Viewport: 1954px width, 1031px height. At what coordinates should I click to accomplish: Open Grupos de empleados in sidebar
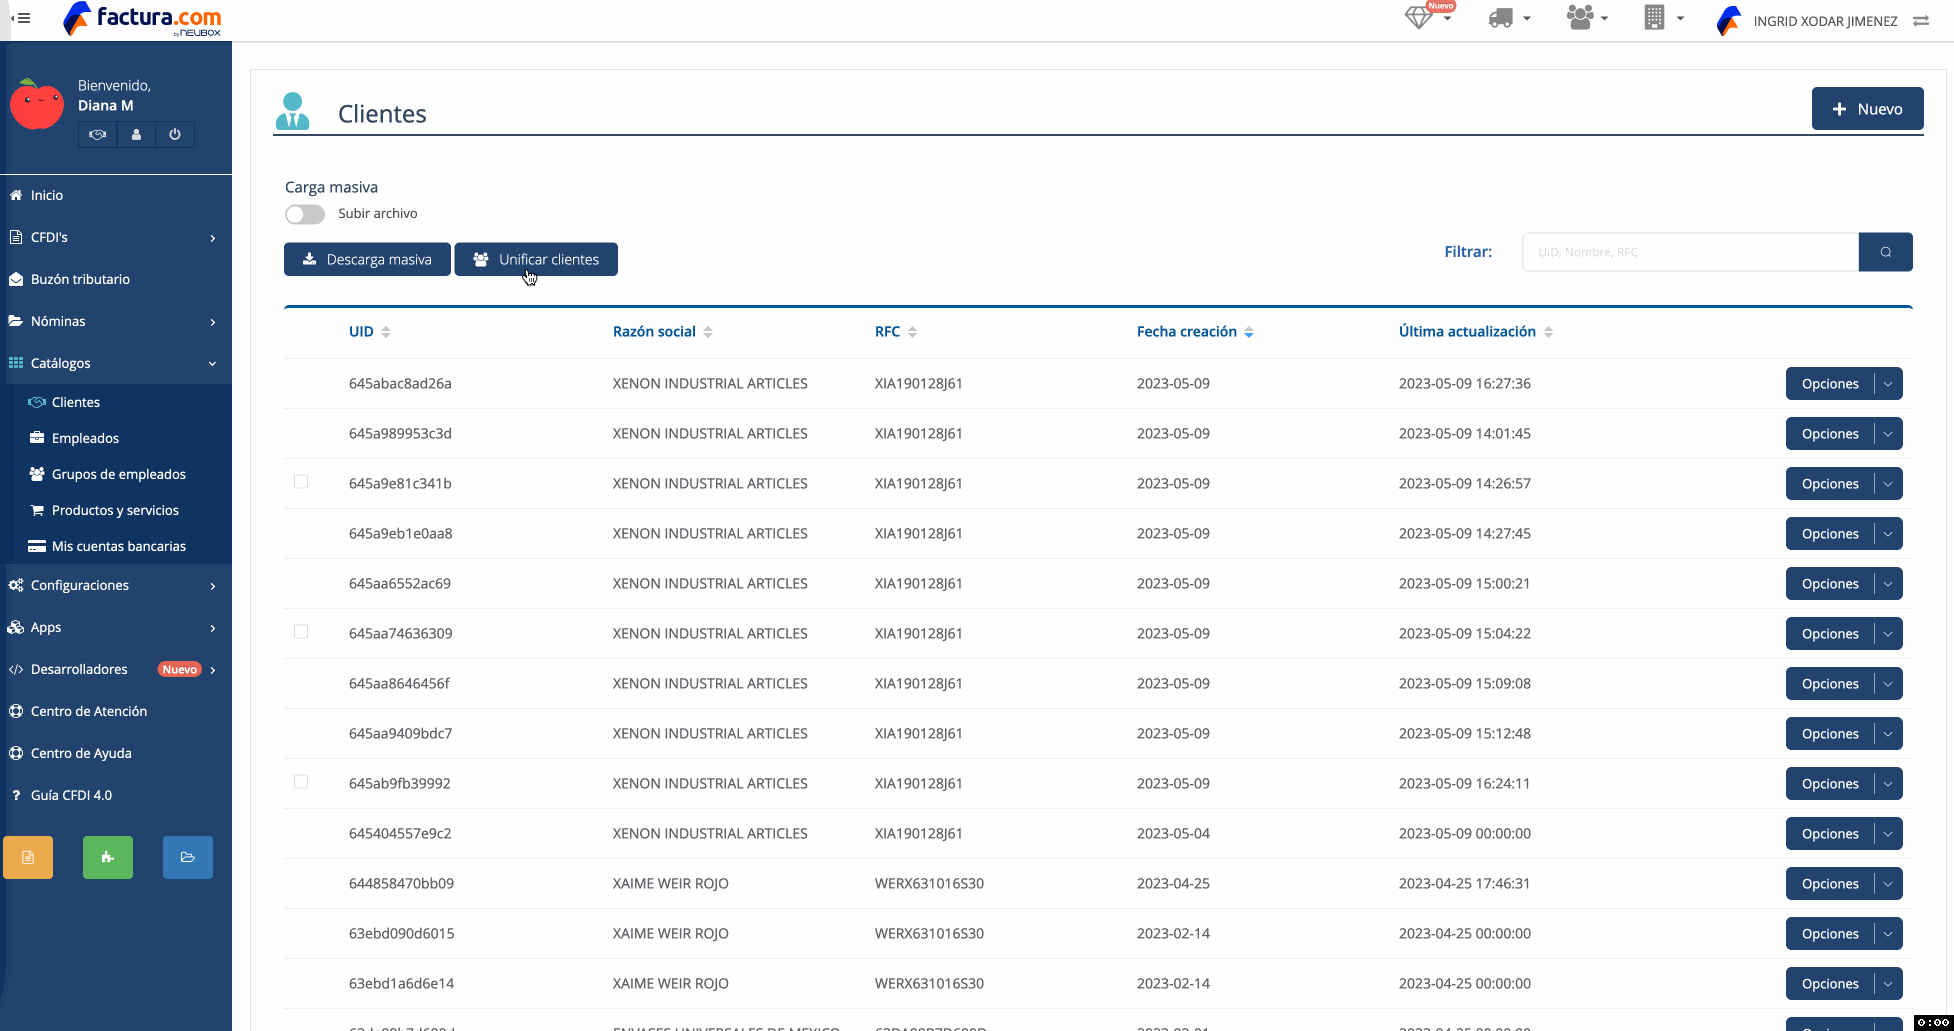[118, 474]
